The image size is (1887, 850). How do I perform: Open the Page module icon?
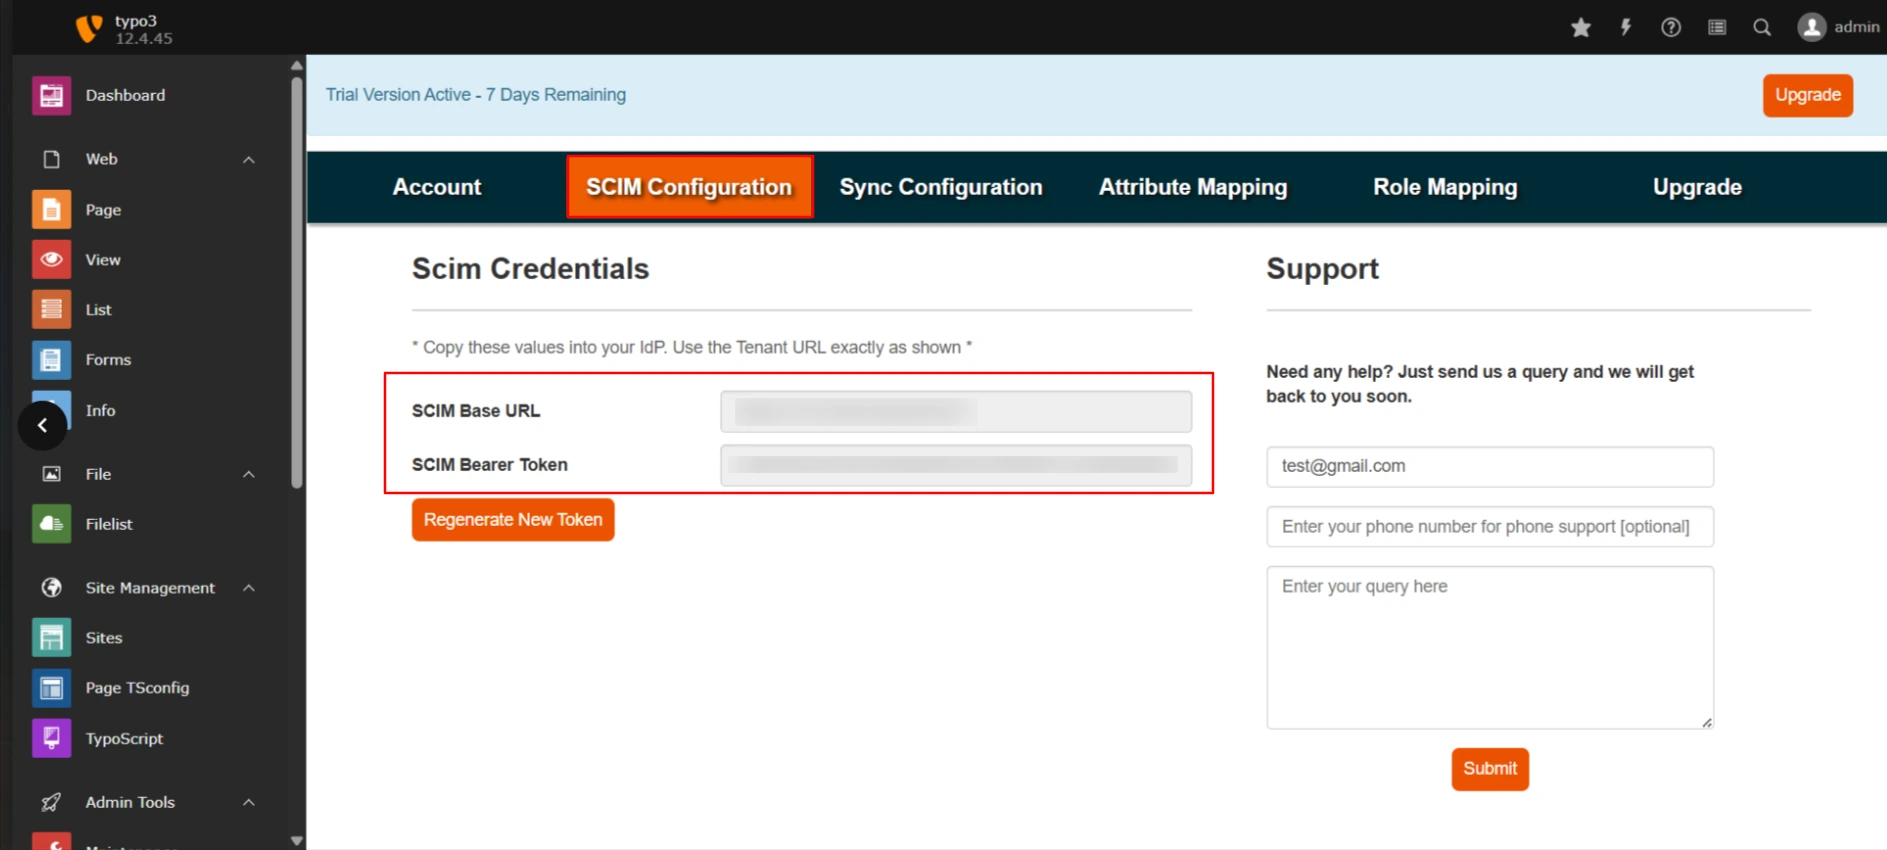[x=51, y=210]
